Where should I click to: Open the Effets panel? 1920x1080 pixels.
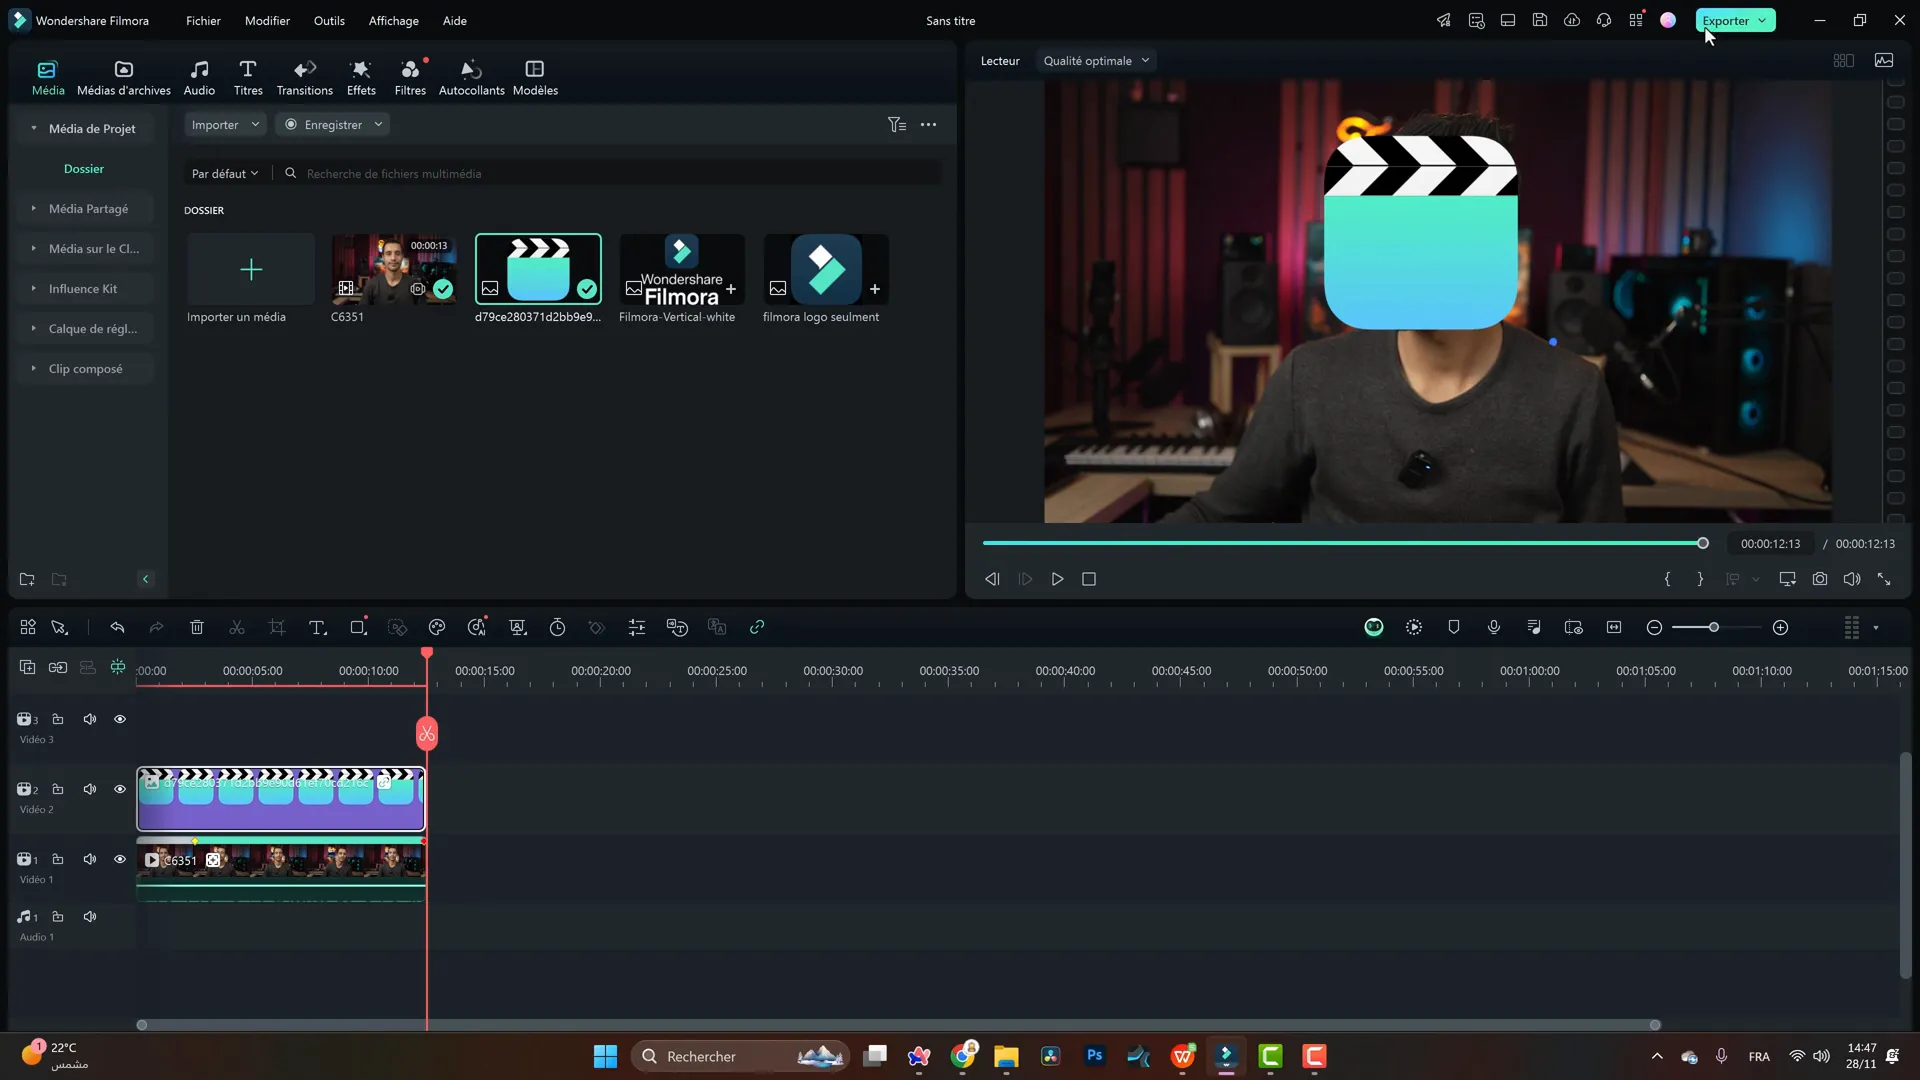[361, 77]
